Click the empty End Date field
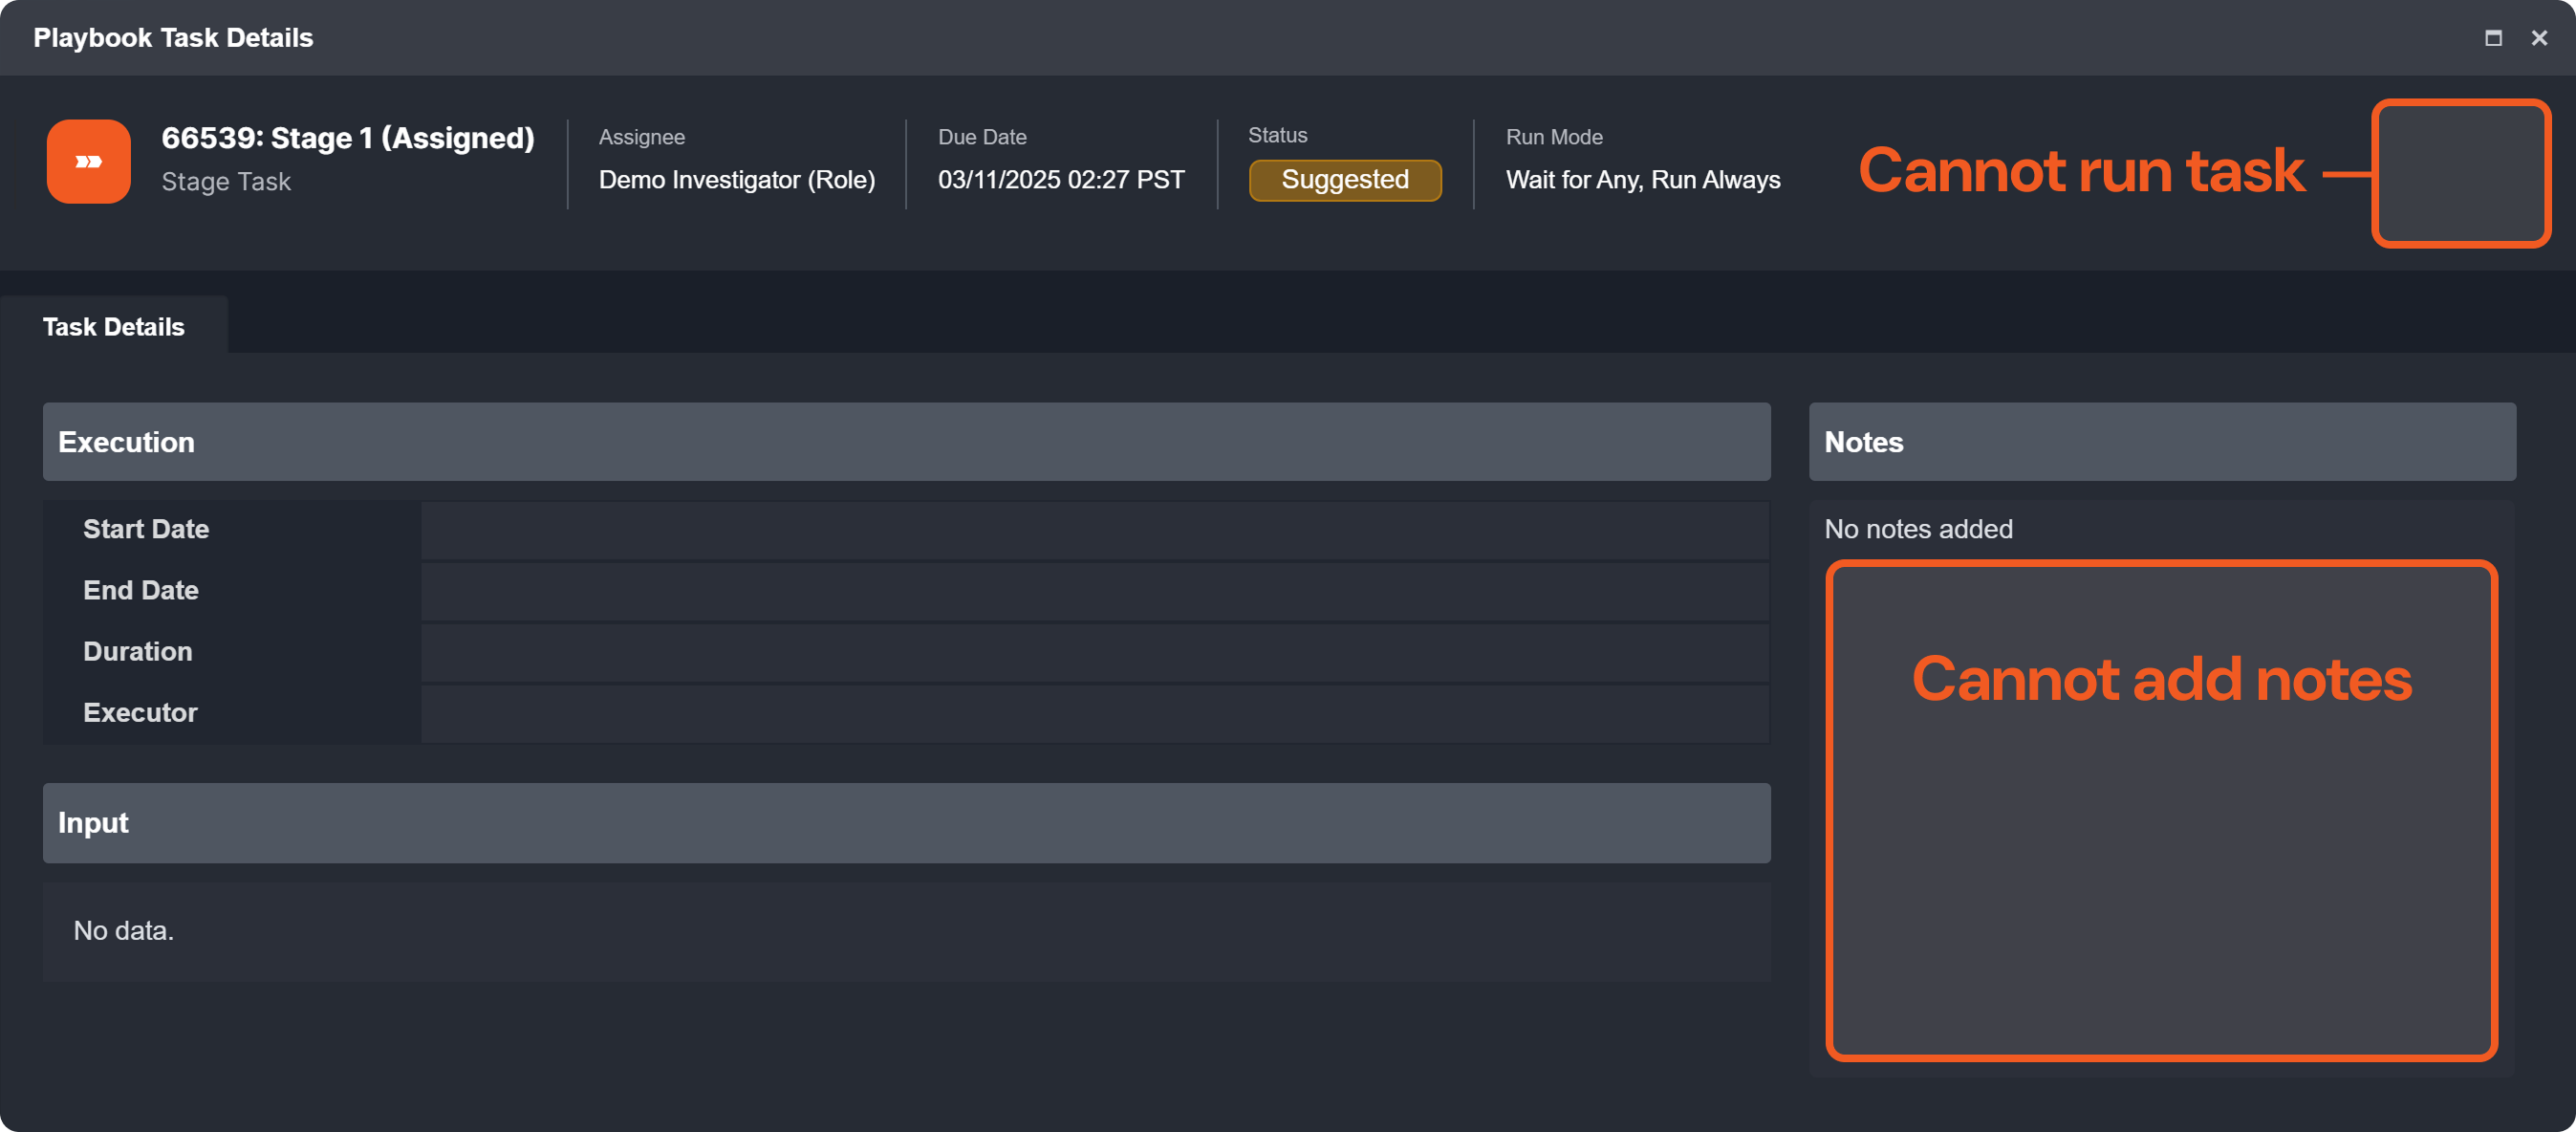This screenshot has height=1132, width=2576. 1094,591
